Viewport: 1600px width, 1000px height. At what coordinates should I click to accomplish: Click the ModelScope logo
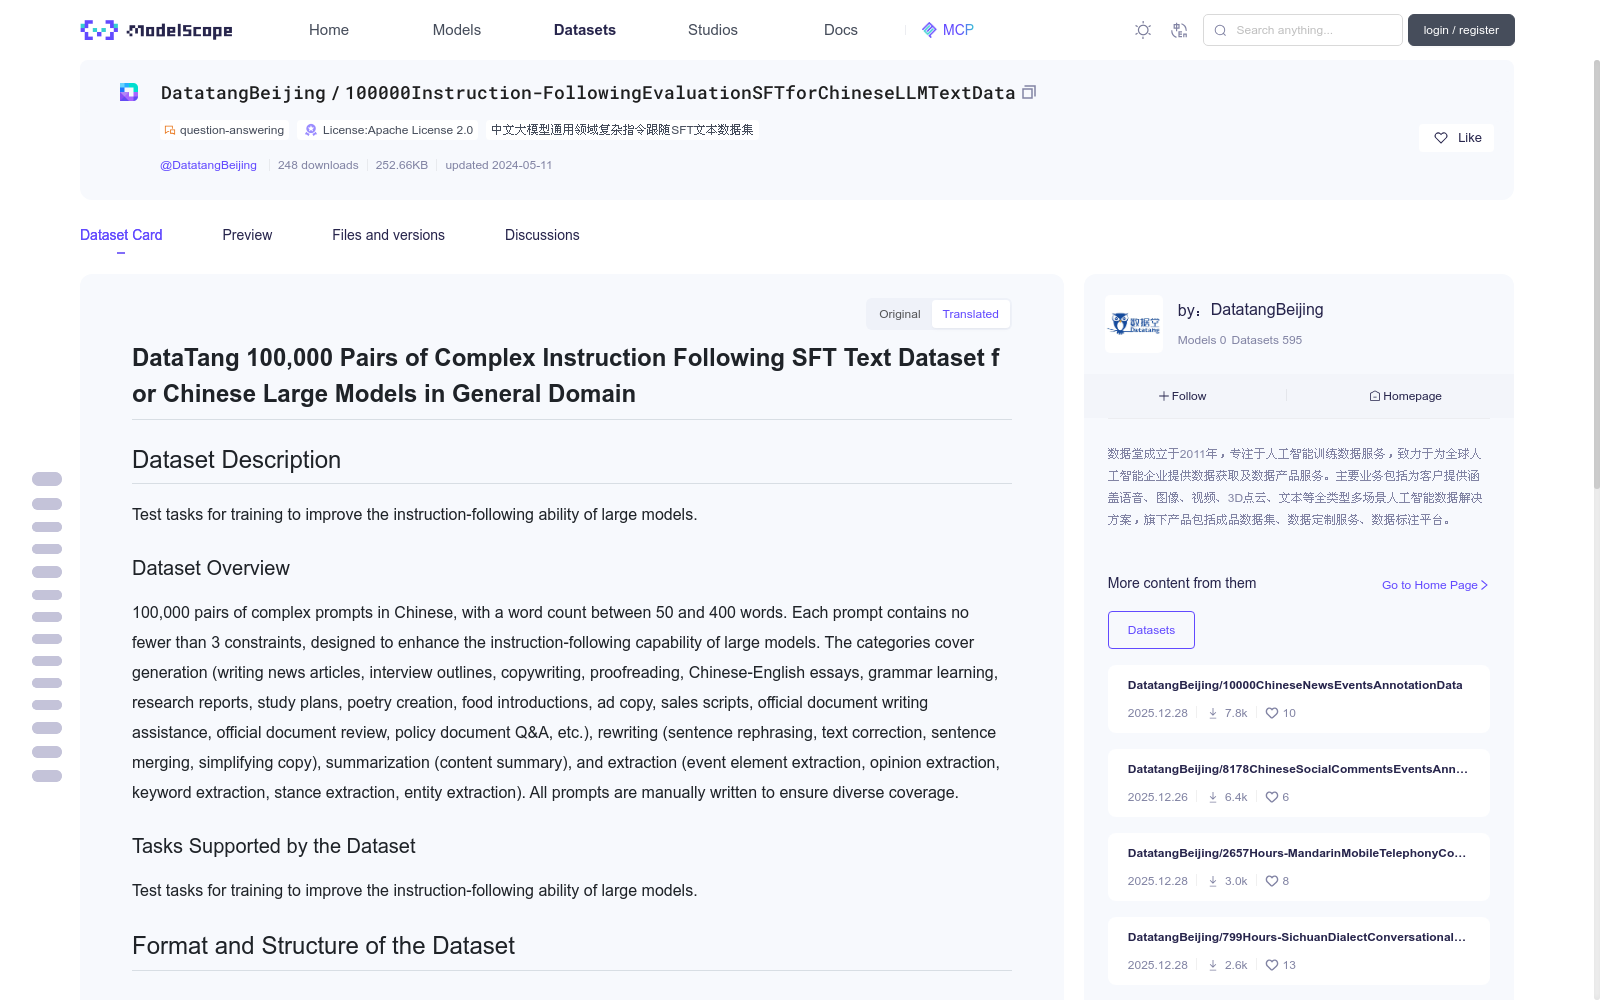156,30
